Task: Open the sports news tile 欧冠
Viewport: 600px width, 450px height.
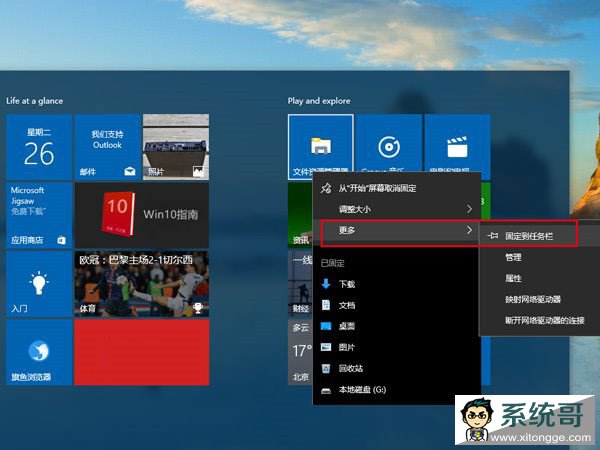Action: [142, 284]
